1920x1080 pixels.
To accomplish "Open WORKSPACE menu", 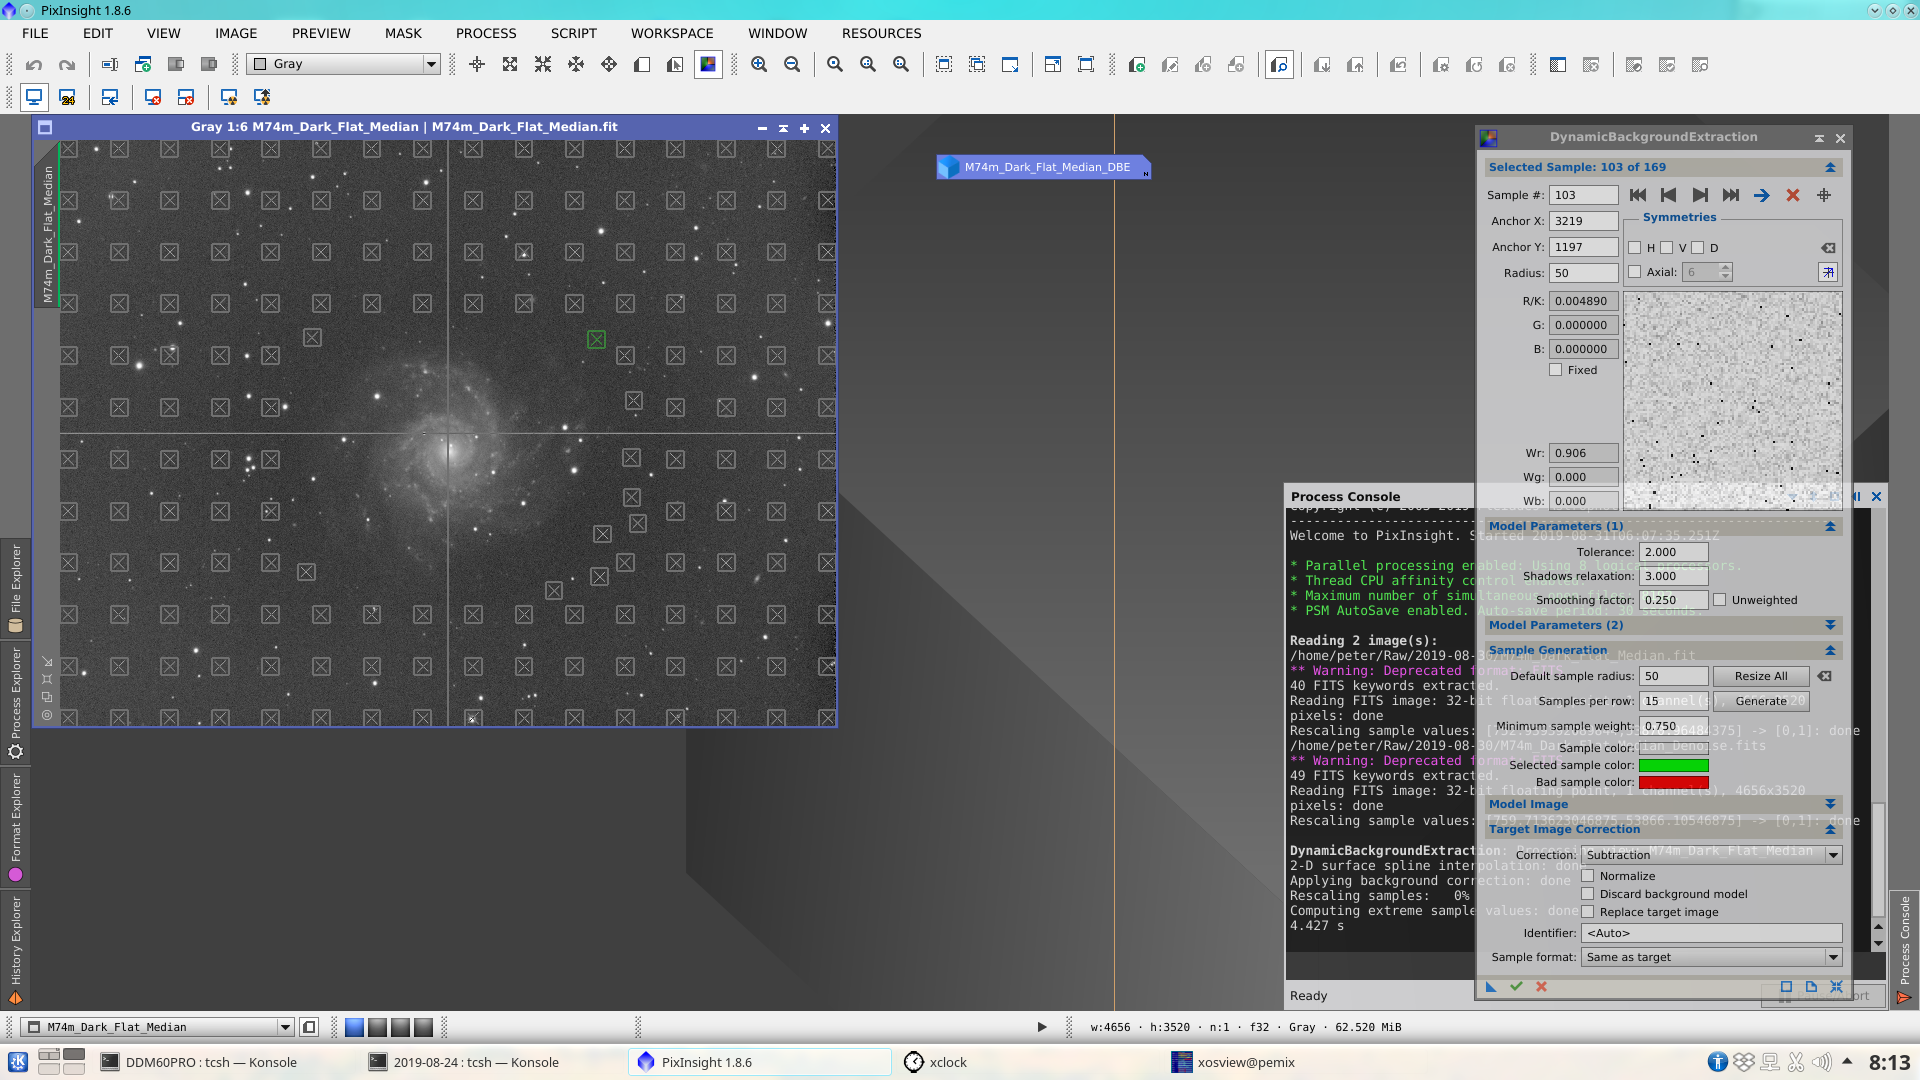I will click(672, 33).
